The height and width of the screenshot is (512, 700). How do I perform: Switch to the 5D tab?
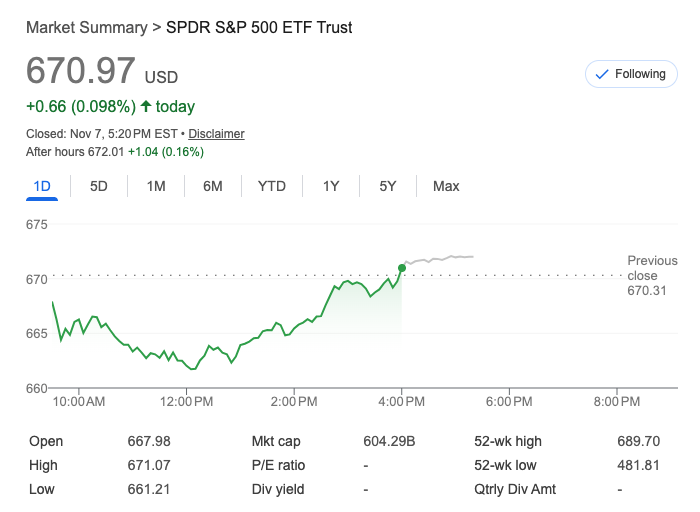coord(99,186)
